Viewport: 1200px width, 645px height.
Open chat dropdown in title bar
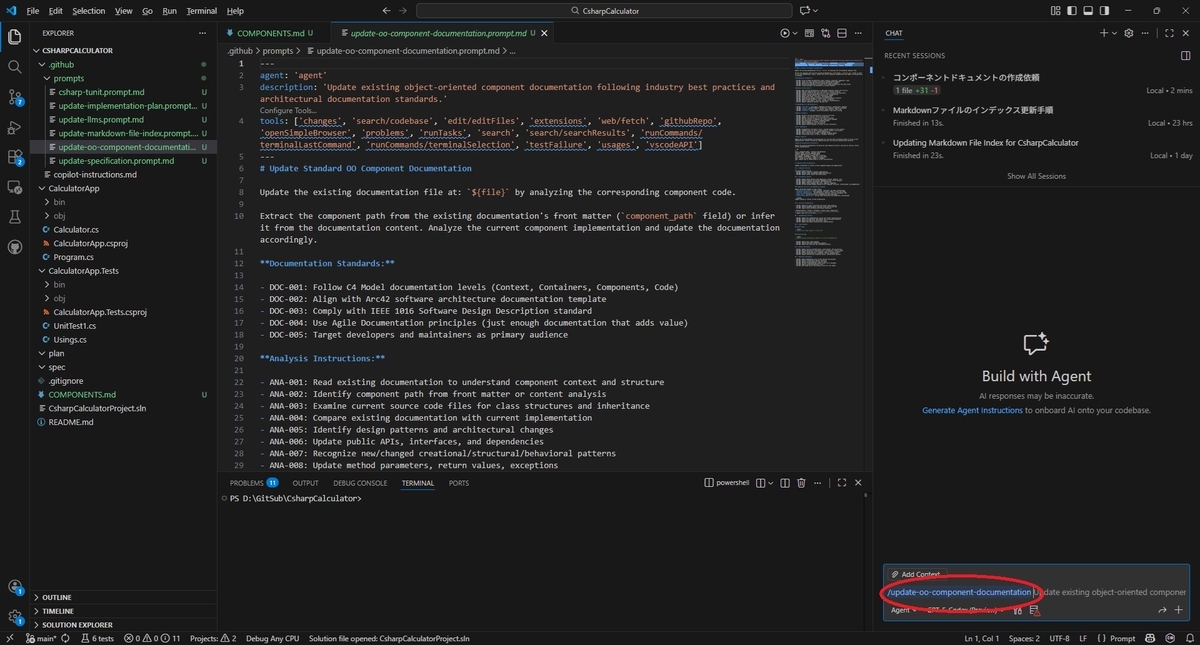[816, 11]
